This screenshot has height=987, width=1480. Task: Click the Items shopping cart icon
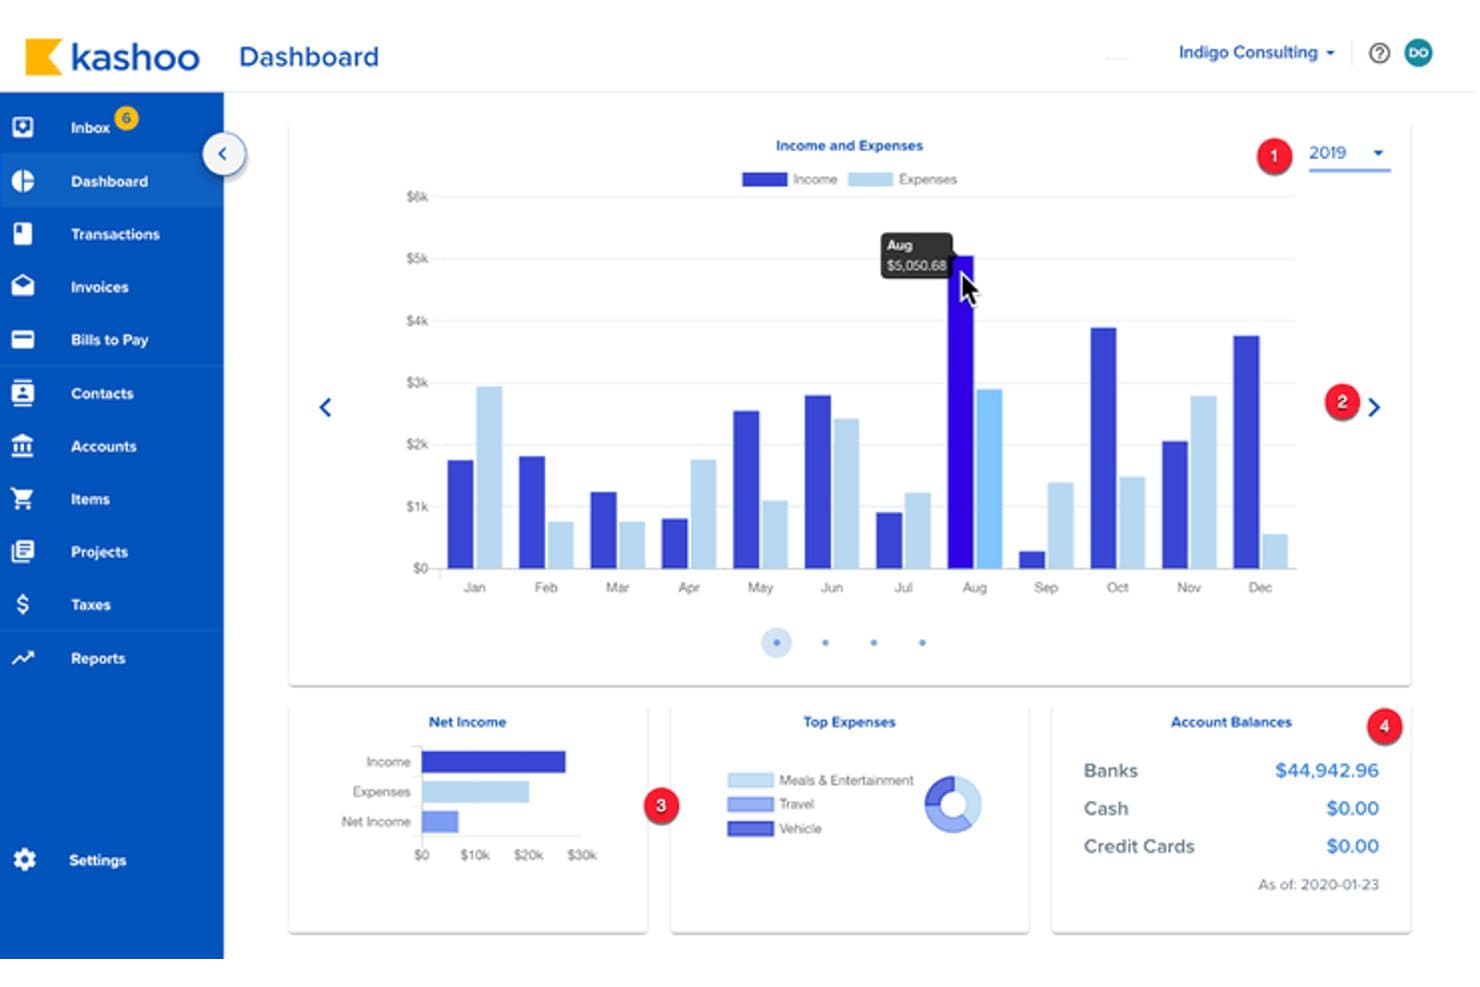click(x=22, y=498)
